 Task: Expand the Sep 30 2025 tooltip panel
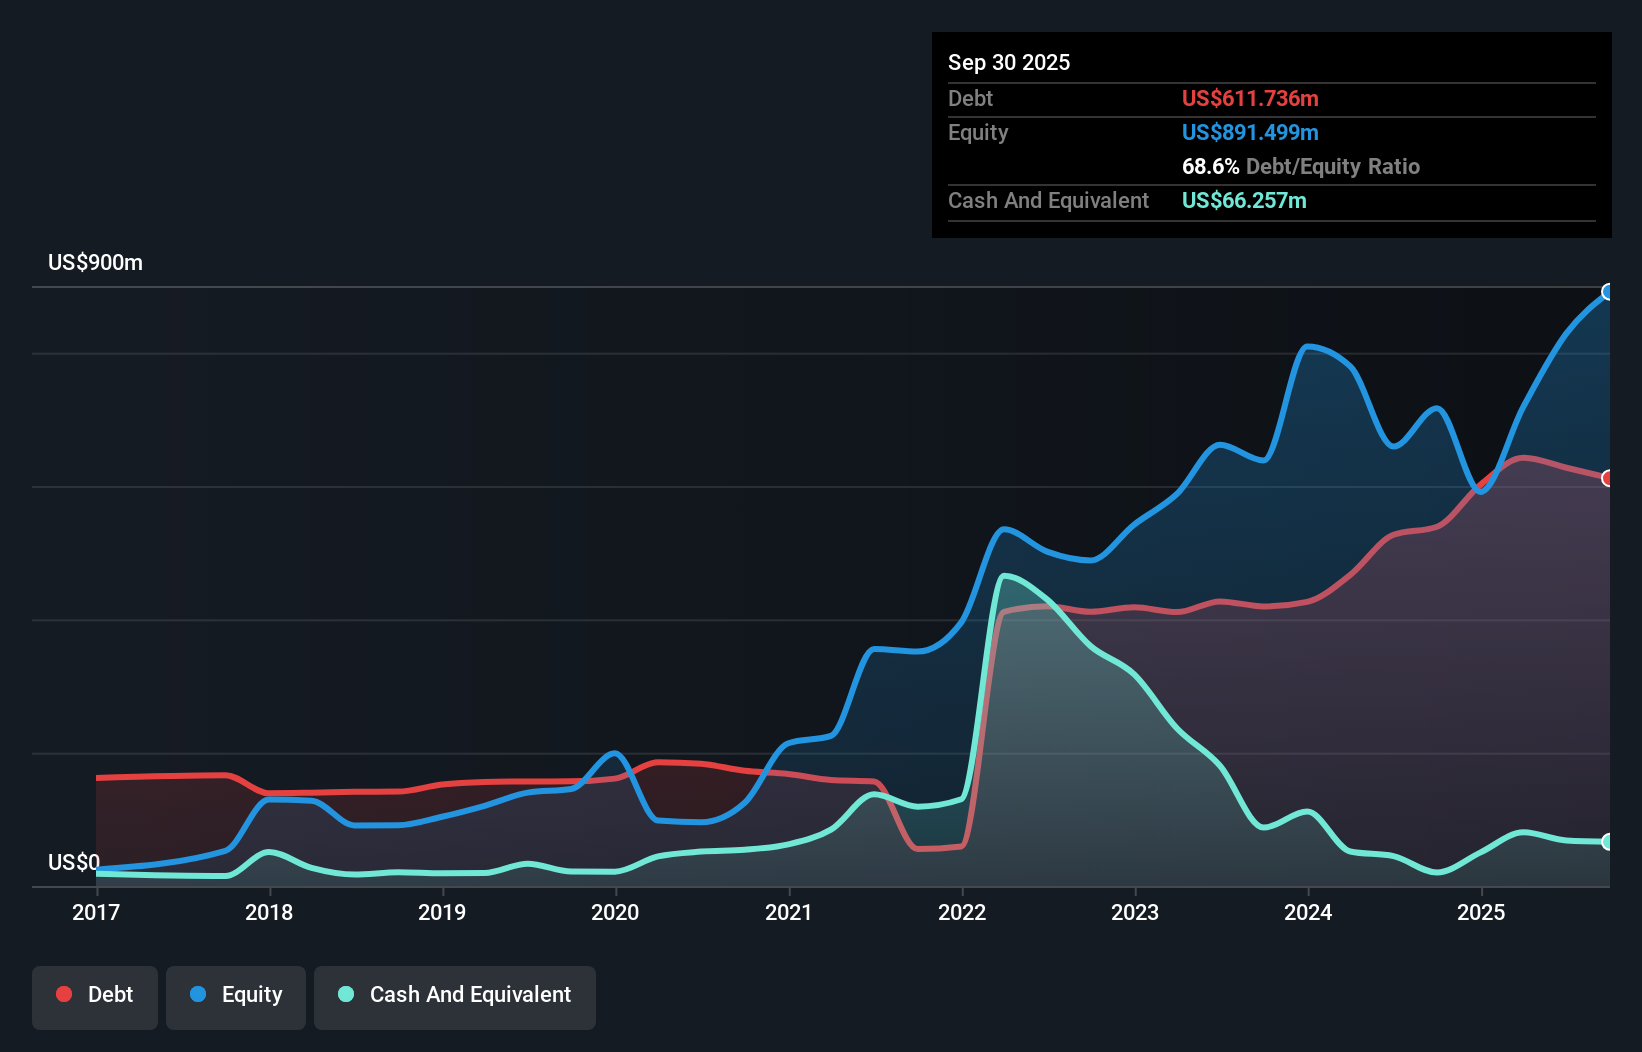coord(1010,62)
